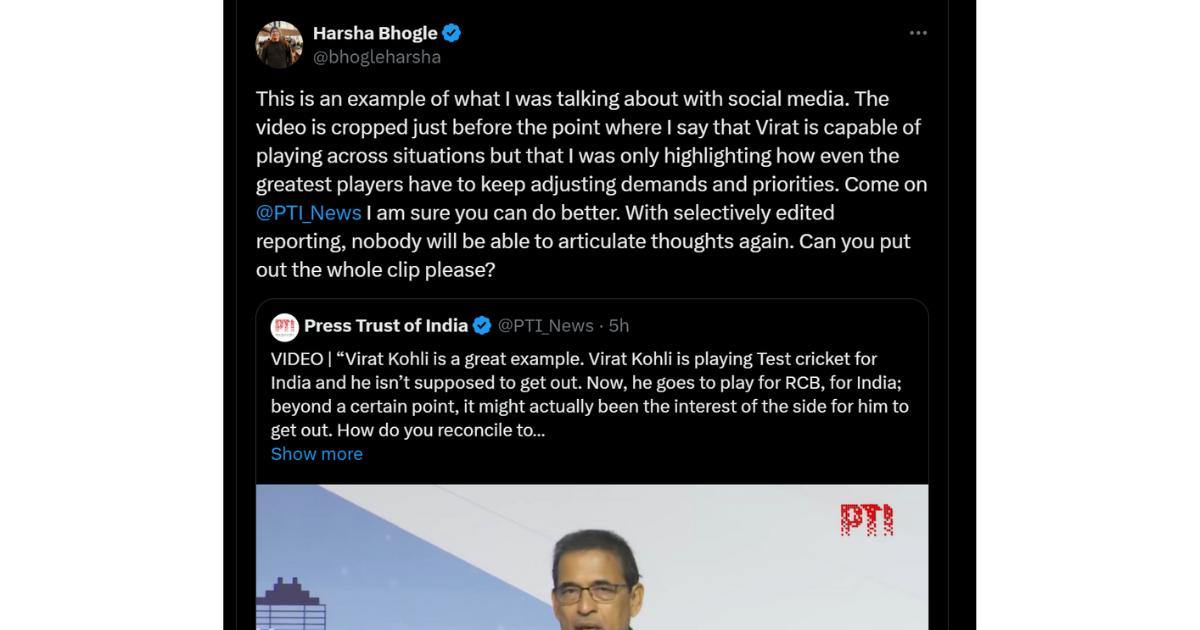Screen dimensions: 1200x630
Task: Click the Harsha Bhogle display name
Action: (x=375, y=33)
